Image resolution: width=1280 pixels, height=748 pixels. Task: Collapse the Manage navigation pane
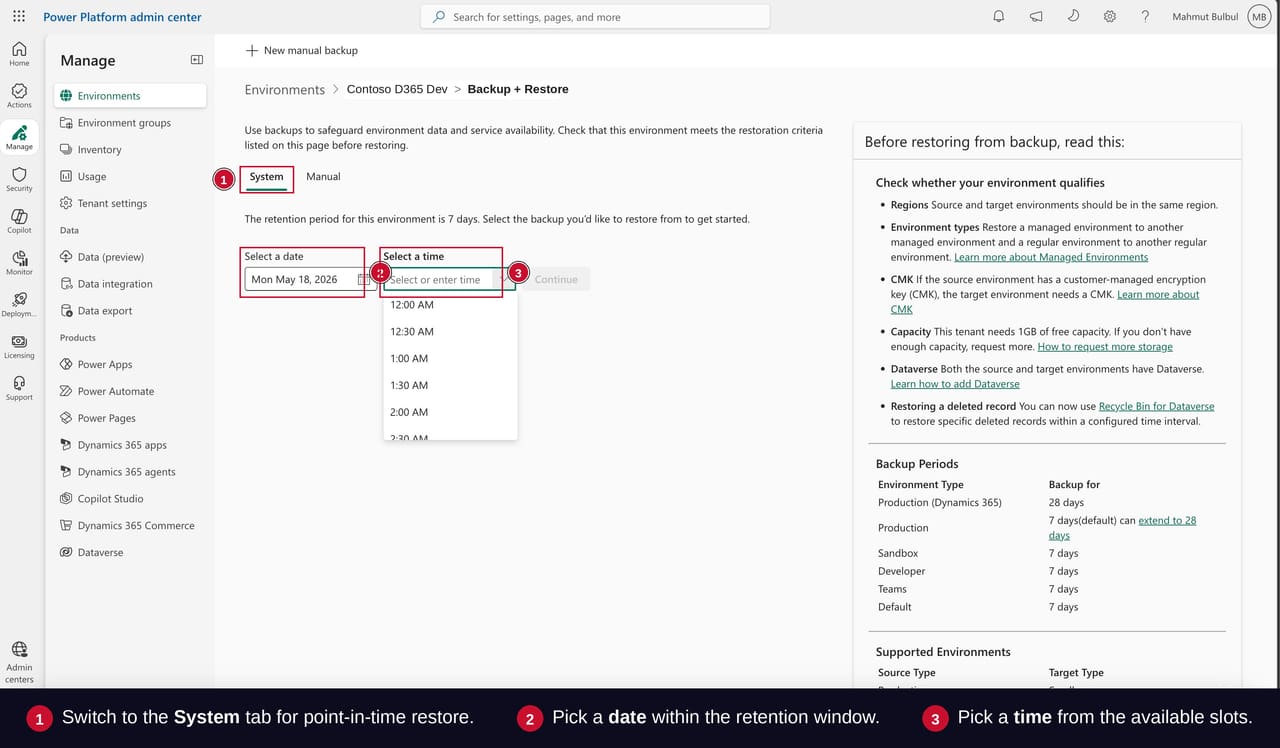point(197,60)
